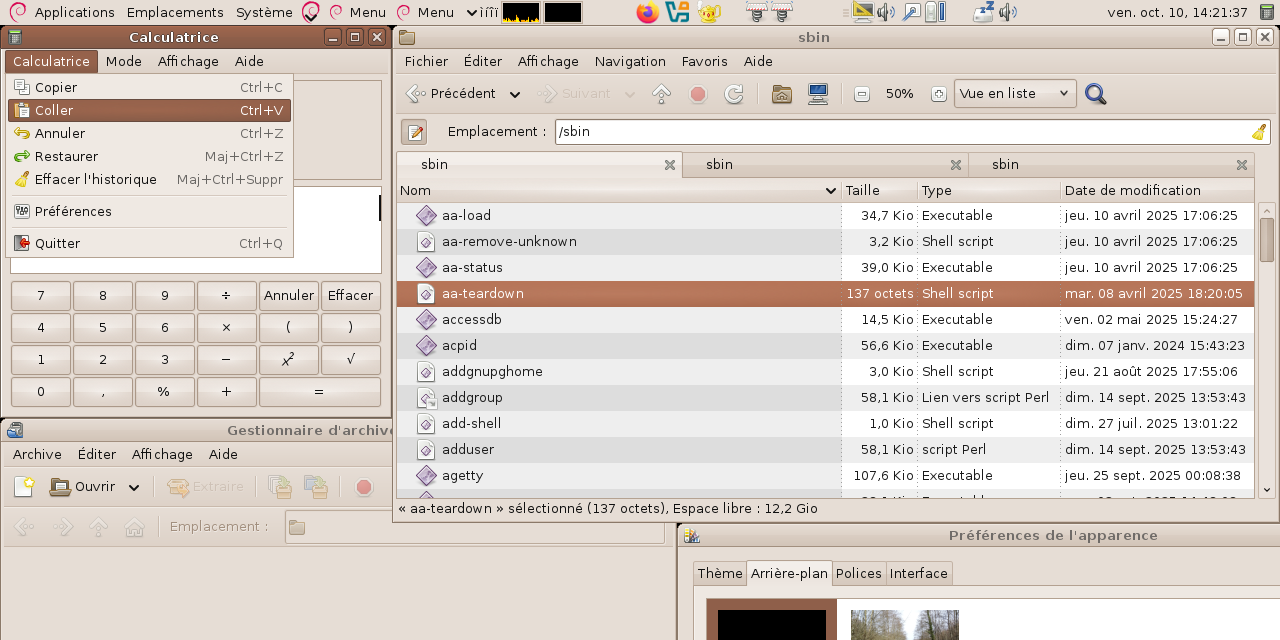1280x640 pixels.
Task: Open the Computer location icon
Action: point(818,94)
